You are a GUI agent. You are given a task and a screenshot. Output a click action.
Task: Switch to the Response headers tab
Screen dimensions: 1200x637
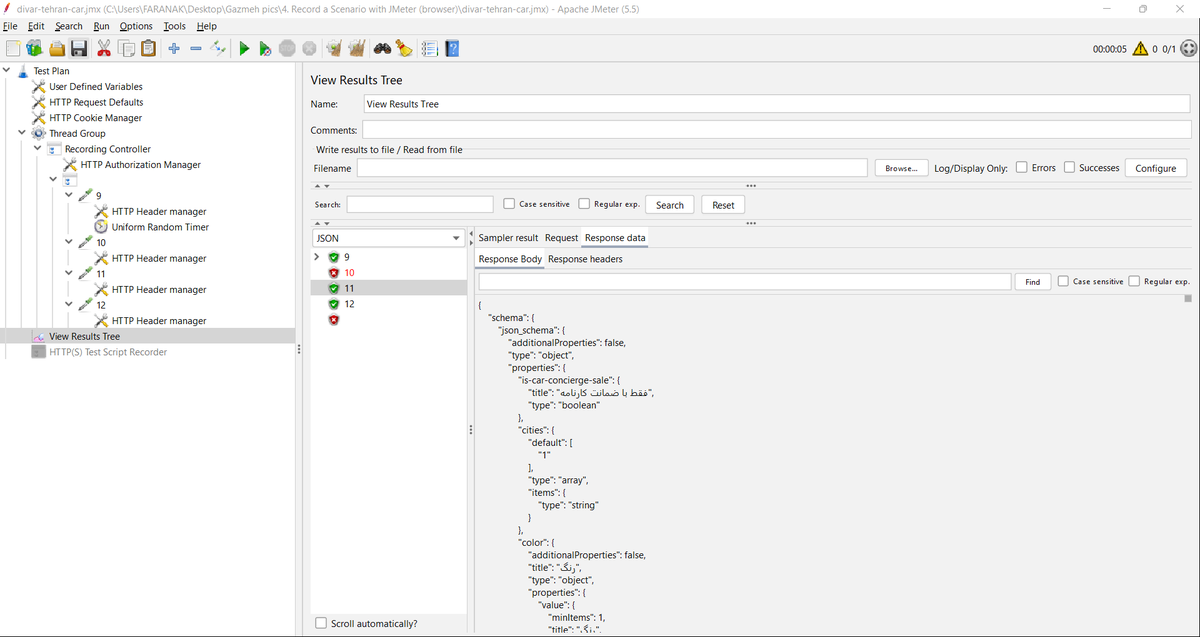tap(585, 259)
